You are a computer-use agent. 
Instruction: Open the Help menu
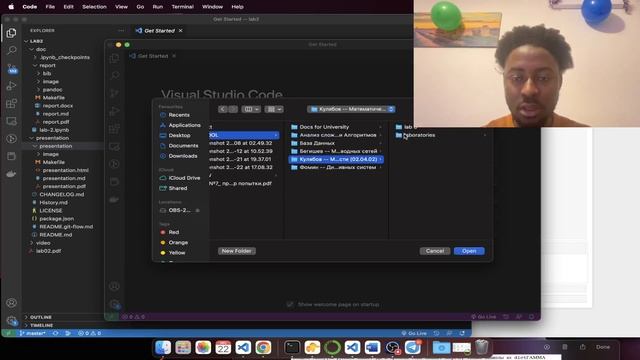[237, 7]
